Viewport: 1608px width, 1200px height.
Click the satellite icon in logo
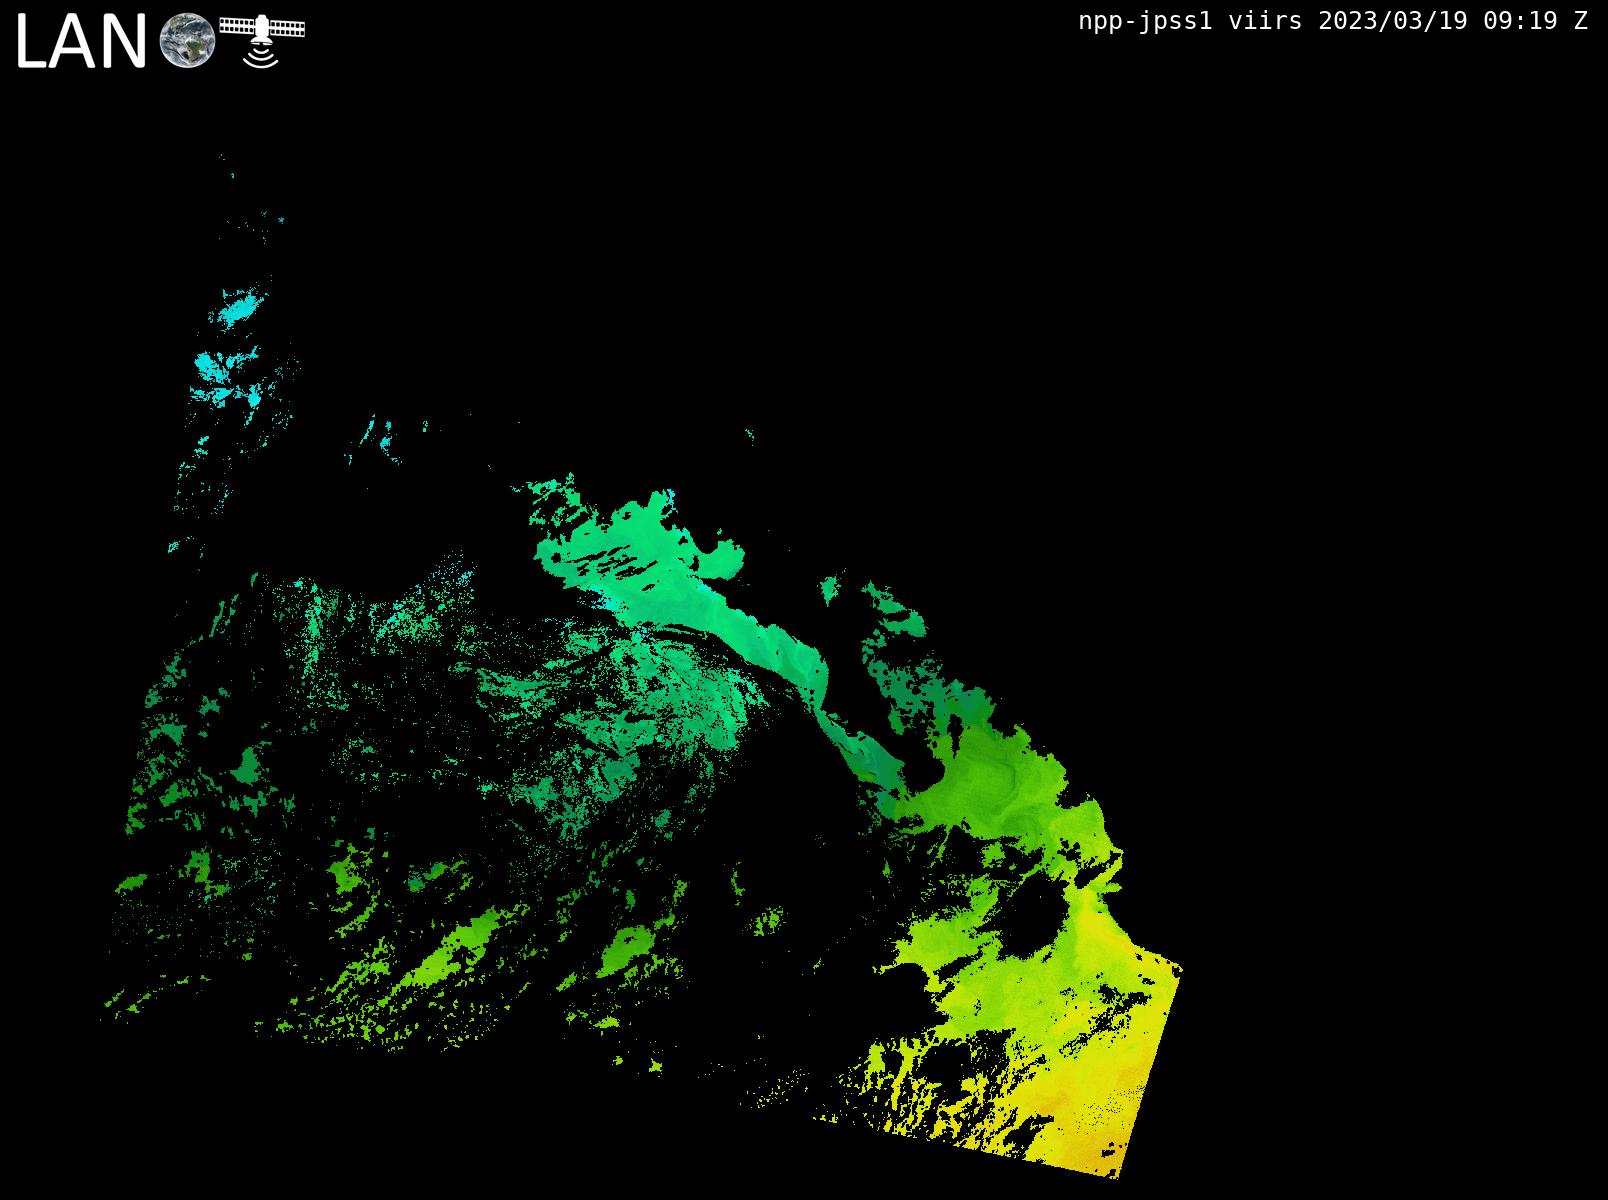(262, 40)
